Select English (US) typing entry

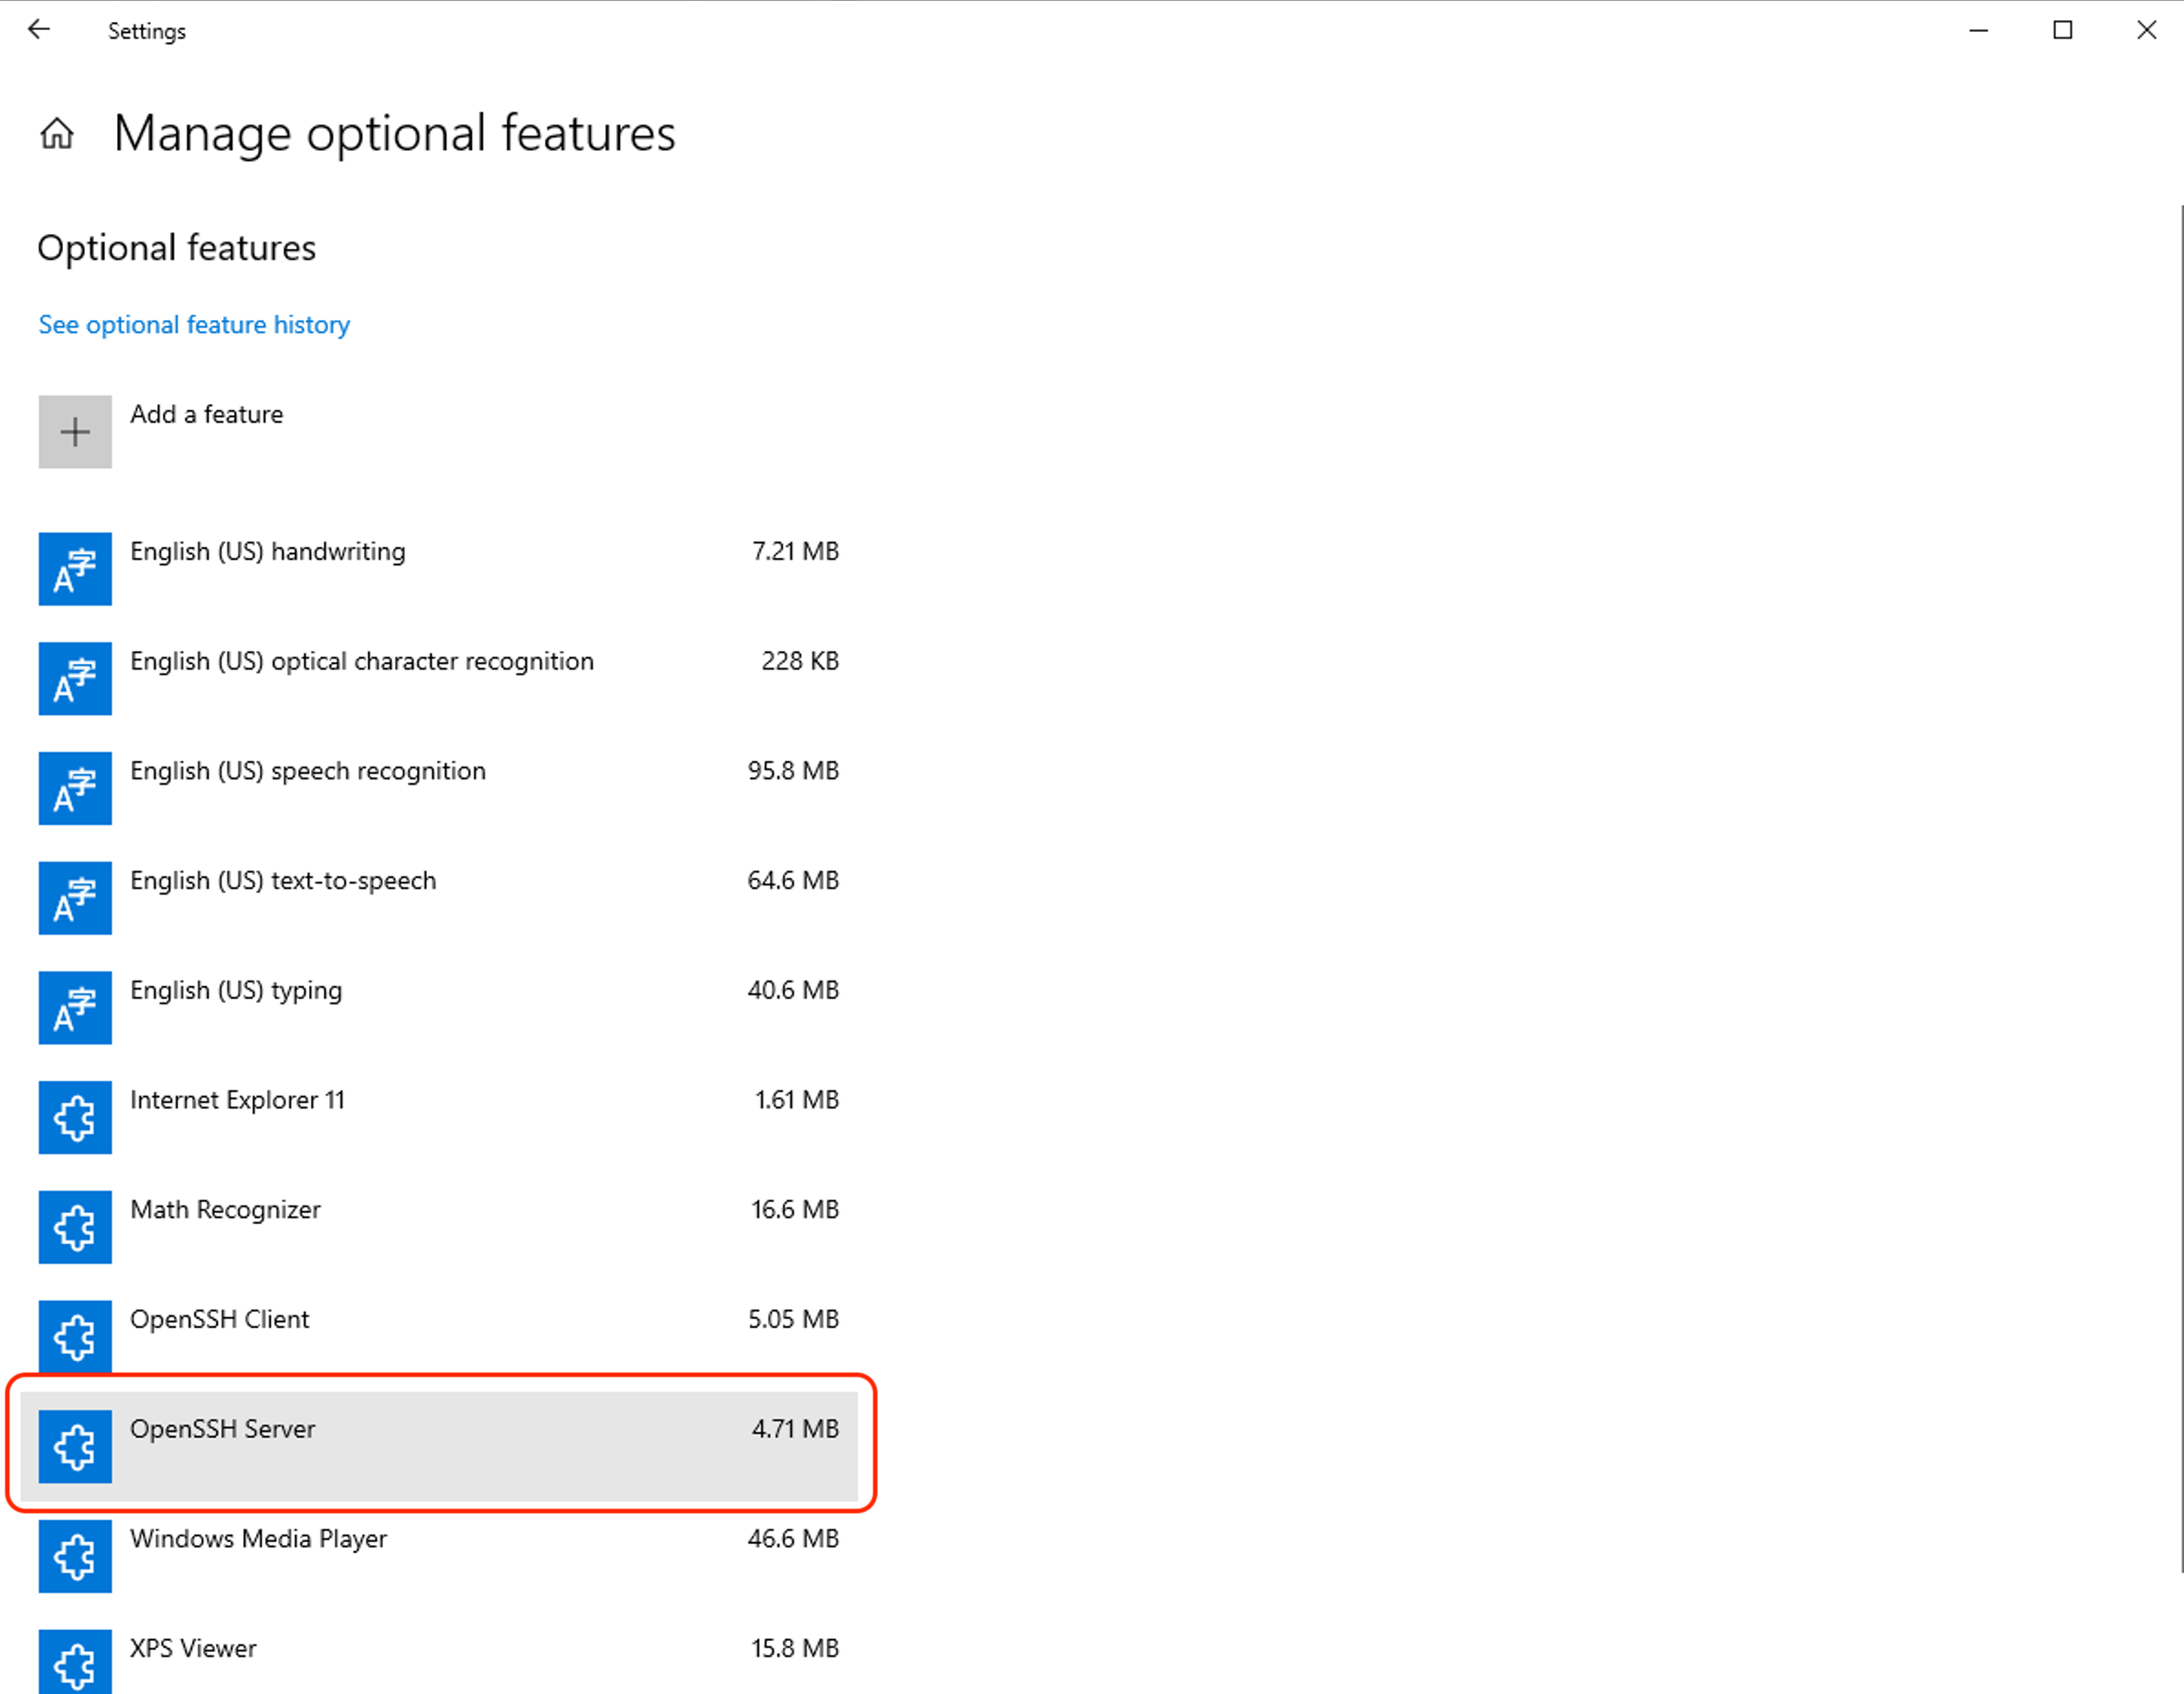click(x=439, y=1008)
